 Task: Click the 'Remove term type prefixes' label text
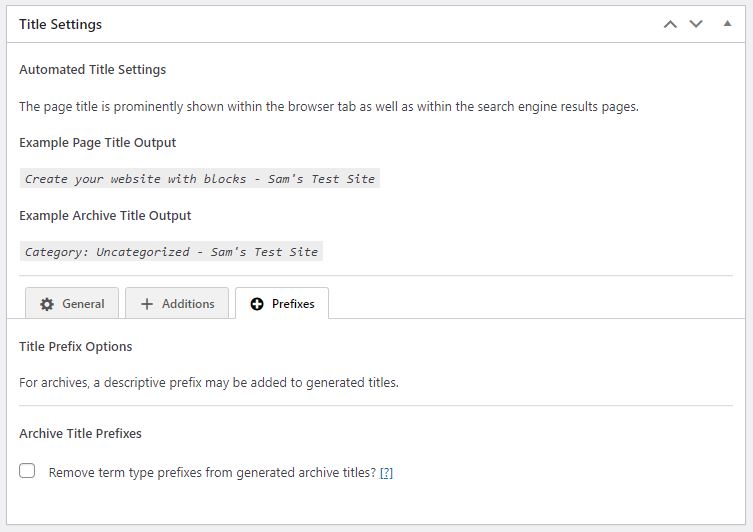coord(212,472)
